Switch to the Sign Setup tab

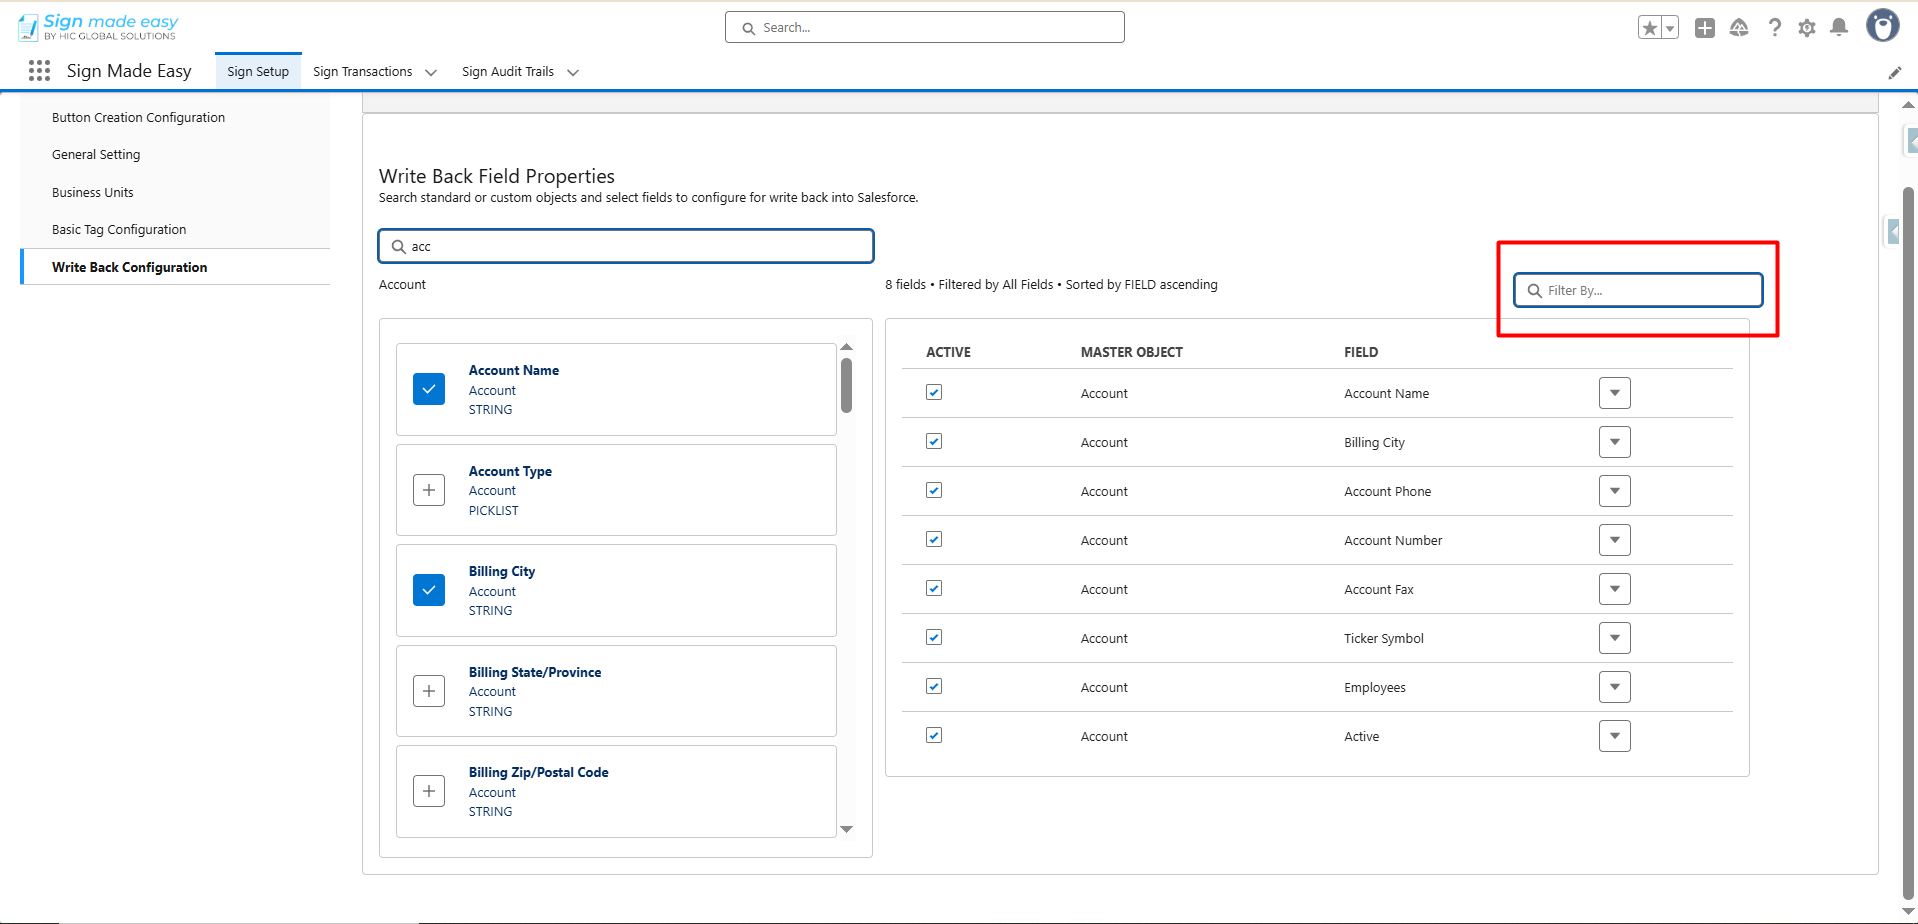pos(258,72)
